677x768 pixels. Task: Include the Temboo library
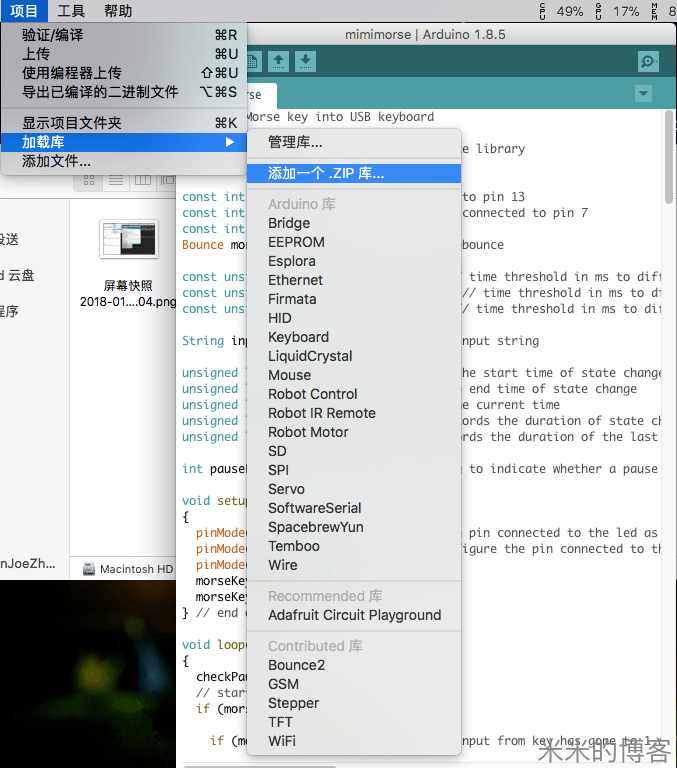[354, 546]
